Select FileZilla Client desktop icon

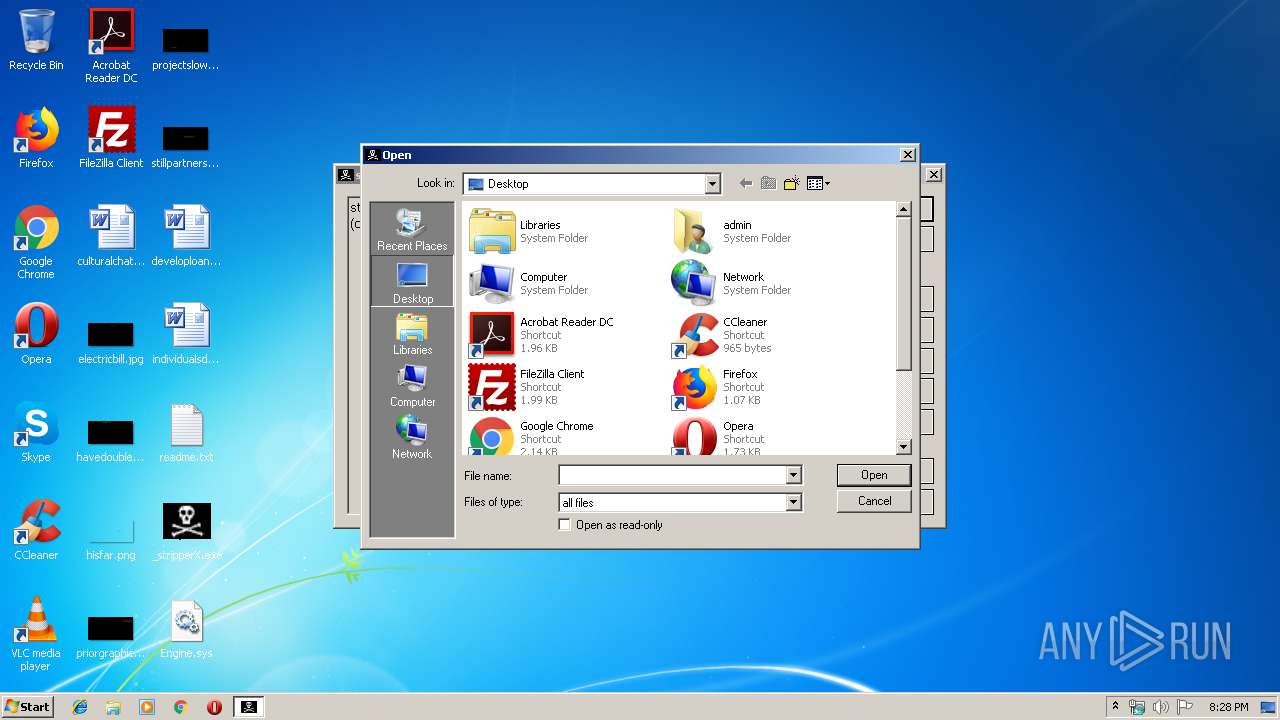[x=111, y=138]
